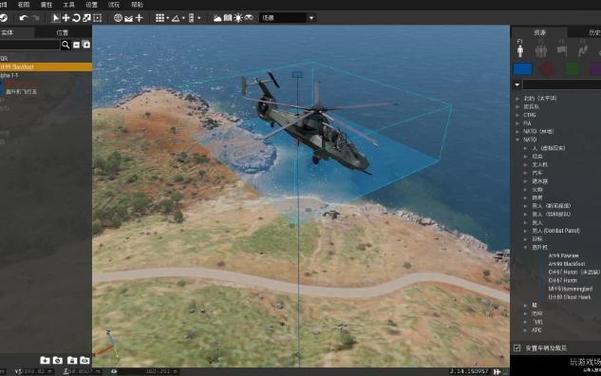Activate the translation move widget tool
The image size is (601, 376).
66,18
